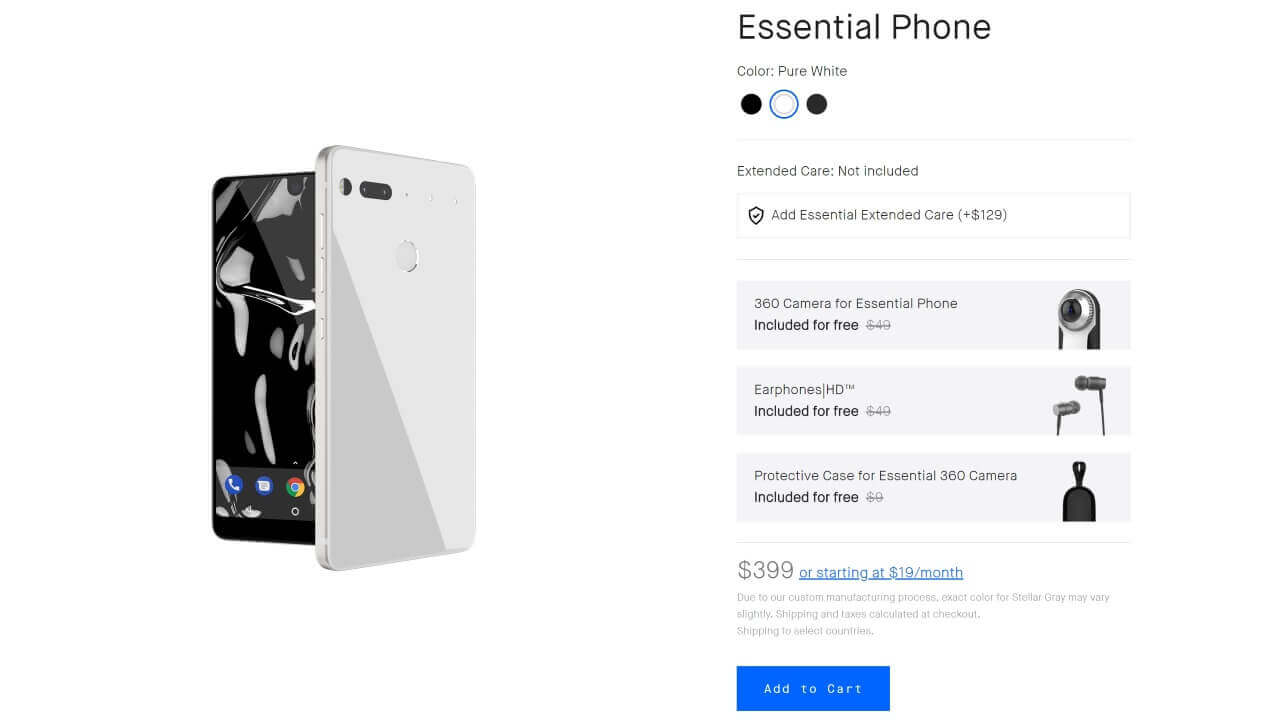The height and width of the screenshot is (720, 1280).
Task: Click the fingerprint sensor on the phone back
Action: click(x=406, y=256)
